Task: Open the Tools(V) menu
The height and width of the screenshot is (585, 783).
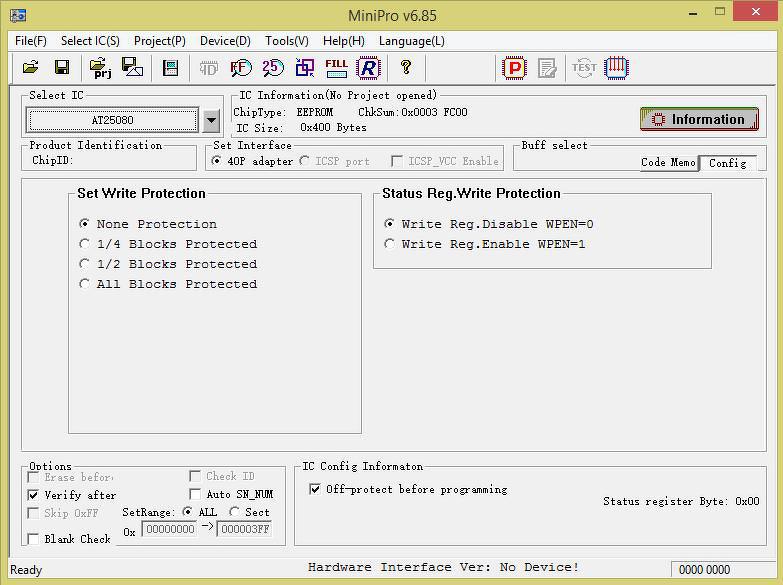Action: coord(287,41)
